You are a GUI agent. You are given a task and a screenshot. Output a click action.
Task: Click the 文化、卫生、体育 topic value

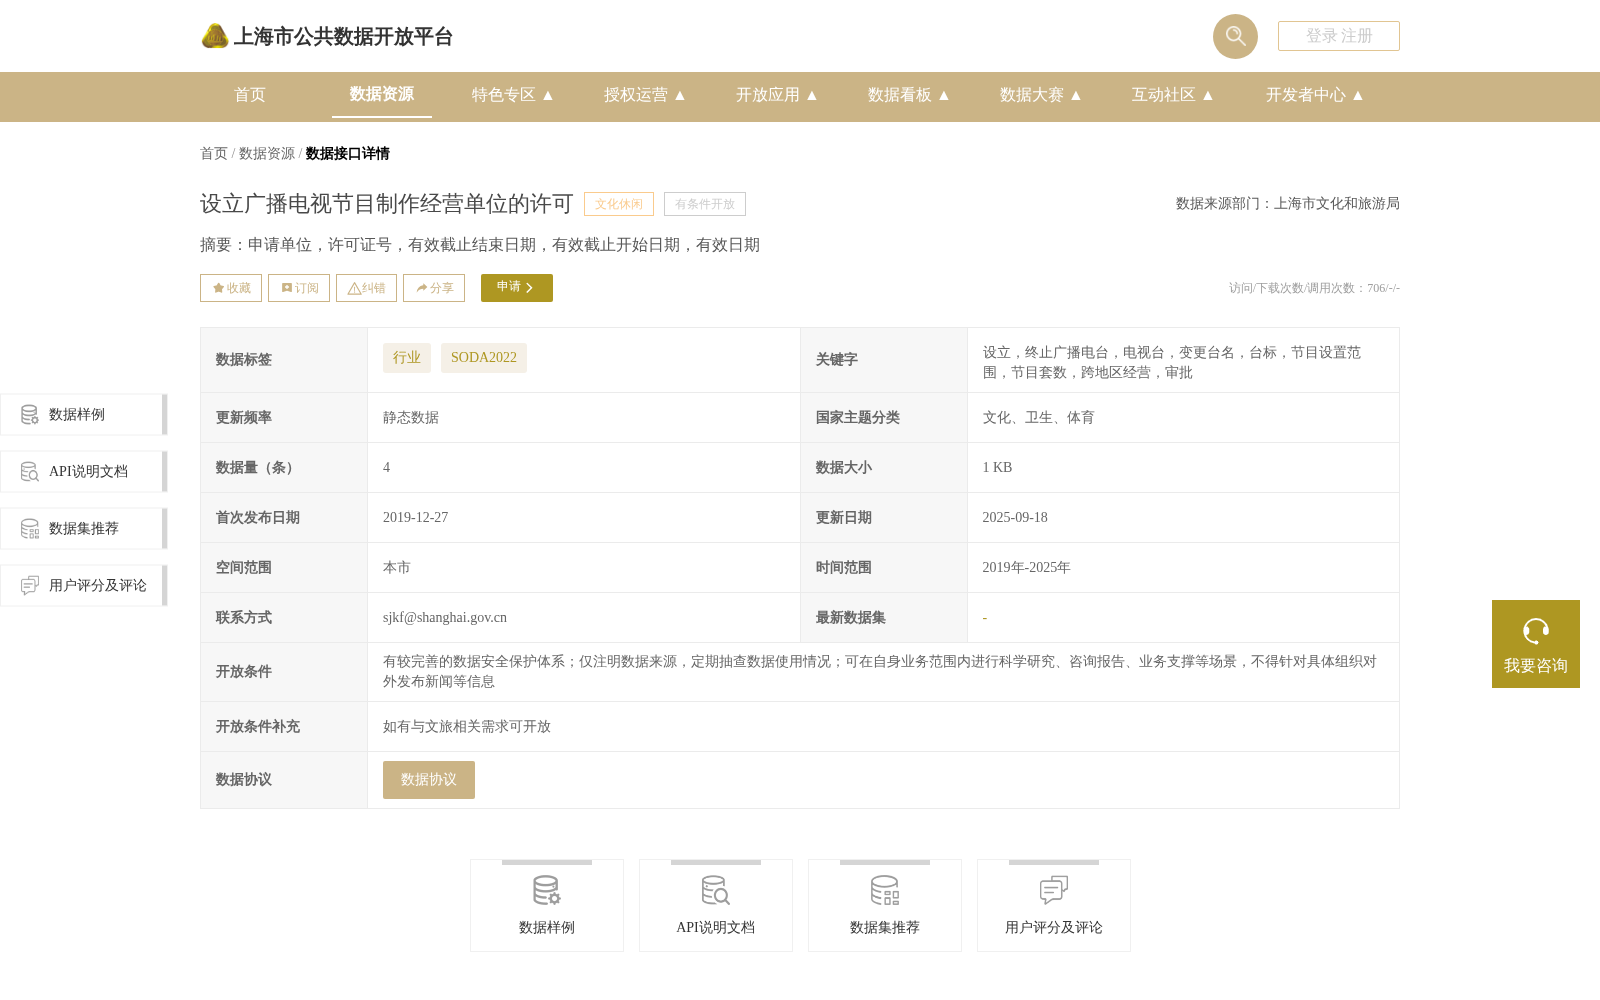point(1038,418)
